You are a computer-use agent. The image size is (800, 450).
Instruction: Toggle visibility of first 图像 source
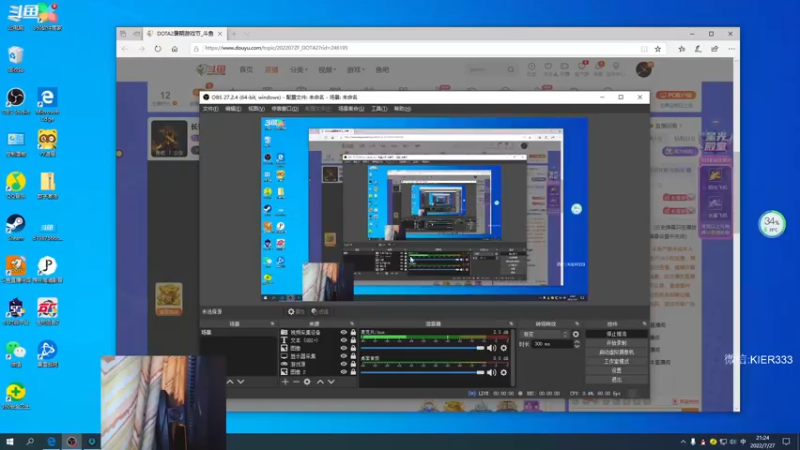click(x=343, y=348)
